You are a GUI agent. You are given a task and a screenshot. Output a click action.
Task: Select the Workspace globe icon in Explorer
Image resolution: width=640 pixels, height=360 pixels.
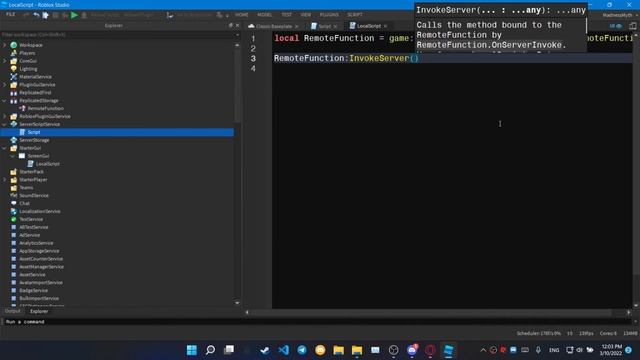(14, 45)
